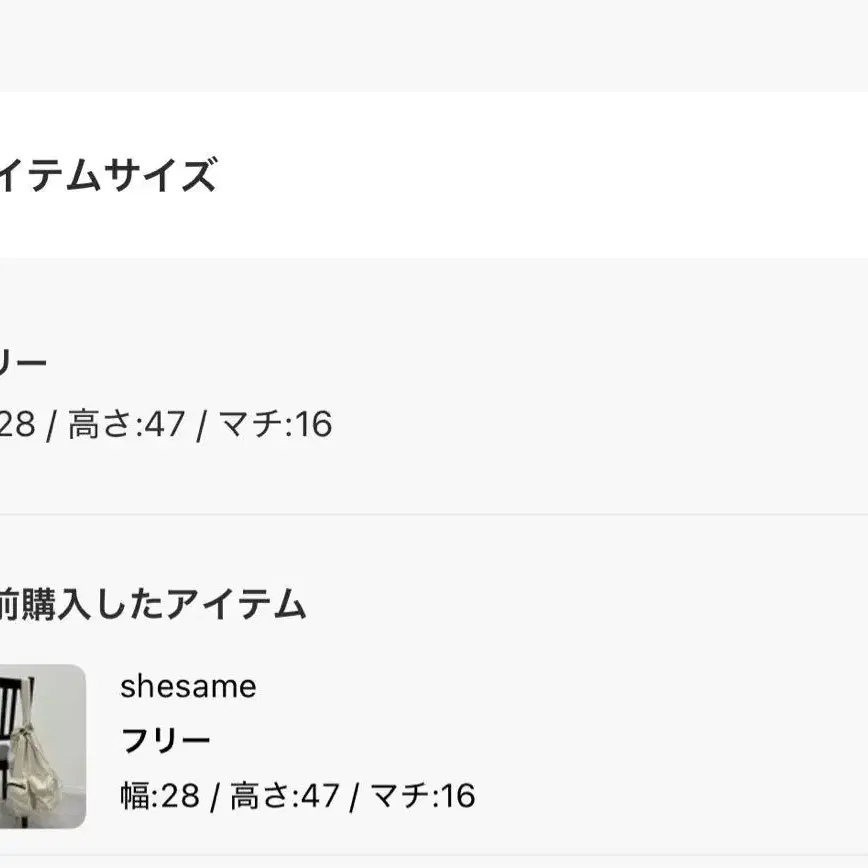Tap the 前購入したアイテム heading
The height and width of the screenshot is (868, 868).
click(x=153, y=604)
